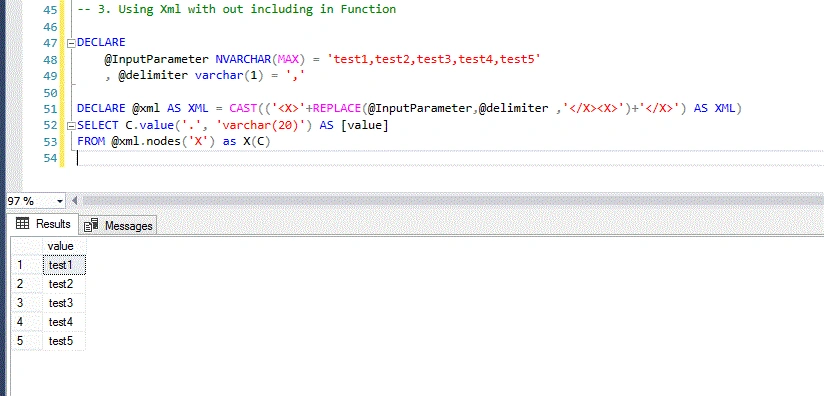Click line number 54 in the gutter
Image resolution: width=824 pixels, height=396 pixels.
coord(49,158)
